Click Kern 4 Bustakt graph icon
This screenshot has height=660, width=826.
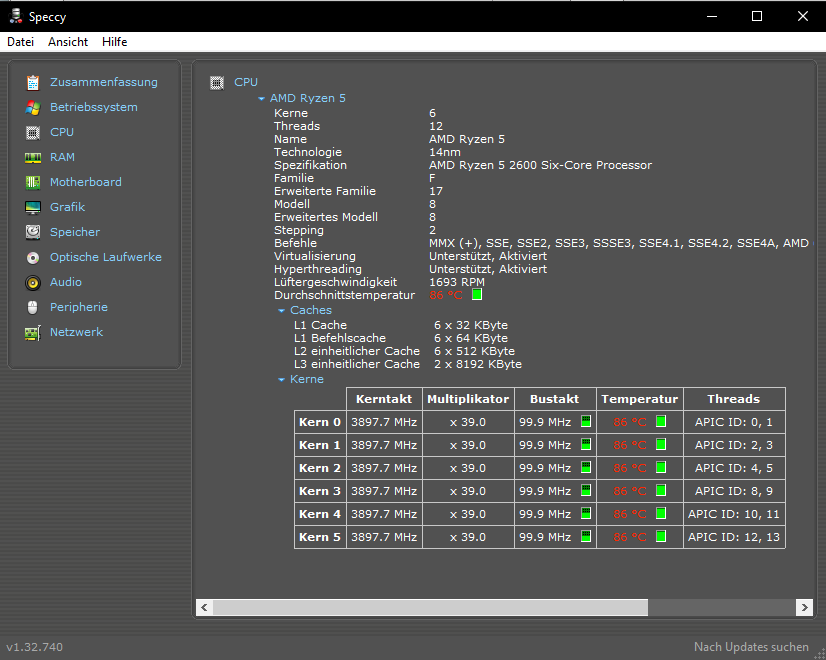click(586, 513)
